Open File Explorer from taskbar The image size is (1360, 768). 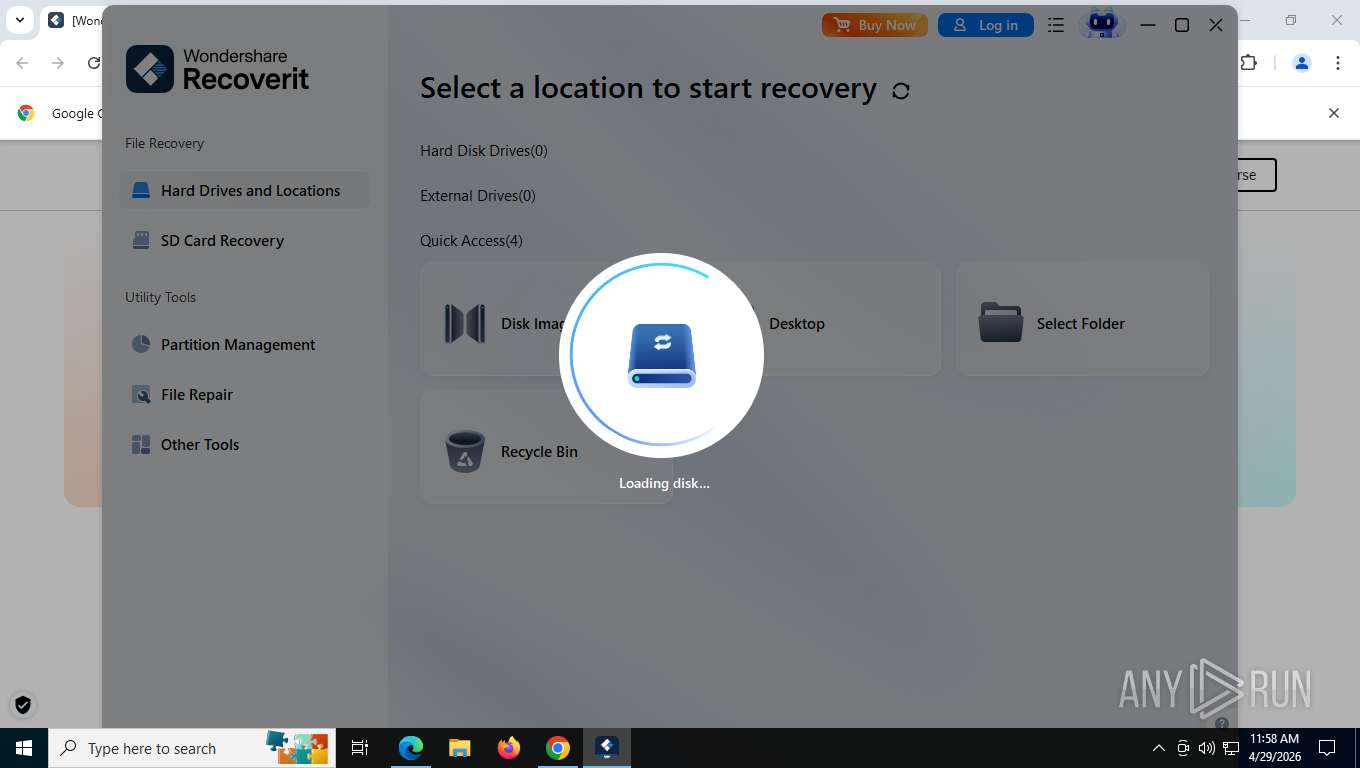click(x=460, y=748)
